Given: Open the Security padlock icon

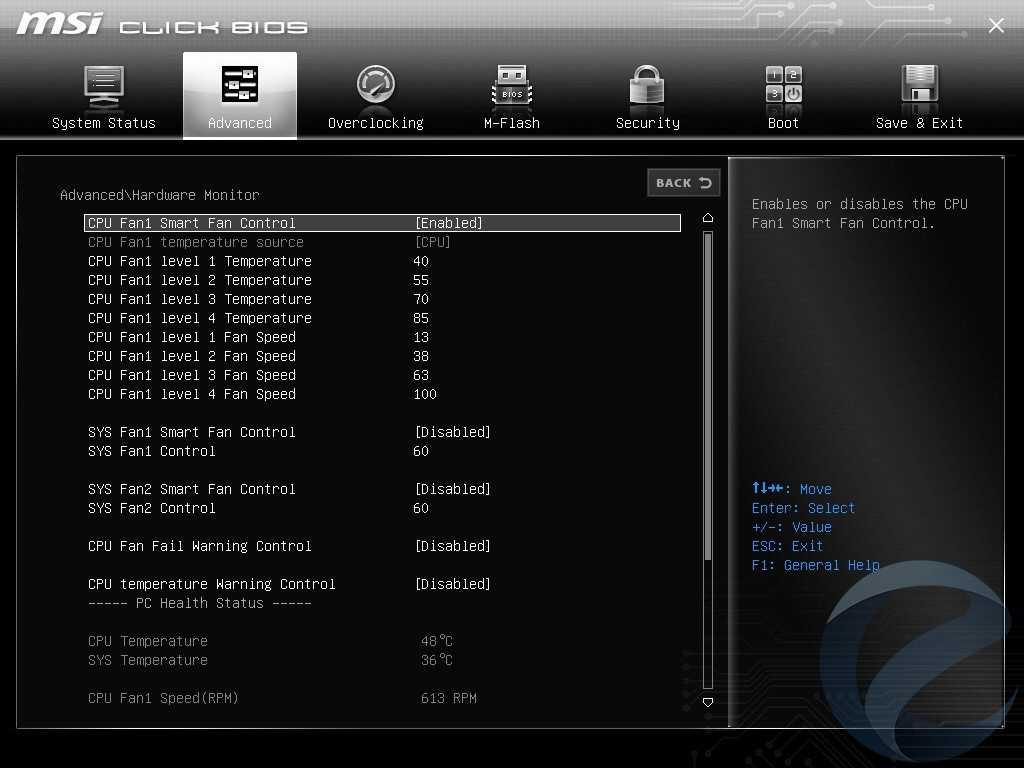Looking at the screenshot, I should click(647, 86).
